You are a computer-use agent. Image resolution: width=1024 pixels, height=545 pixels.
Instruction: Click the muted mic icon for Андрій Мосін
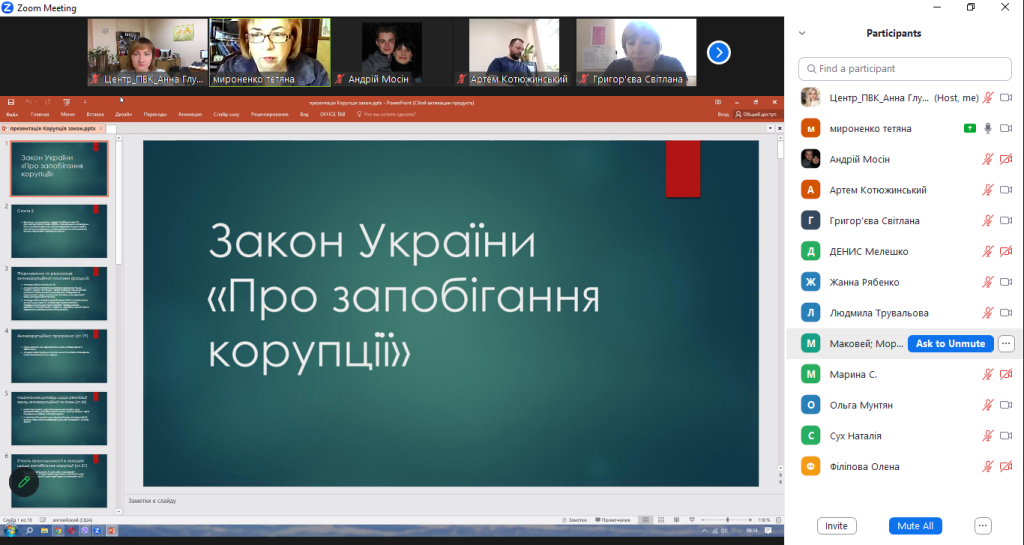(988, 159)
